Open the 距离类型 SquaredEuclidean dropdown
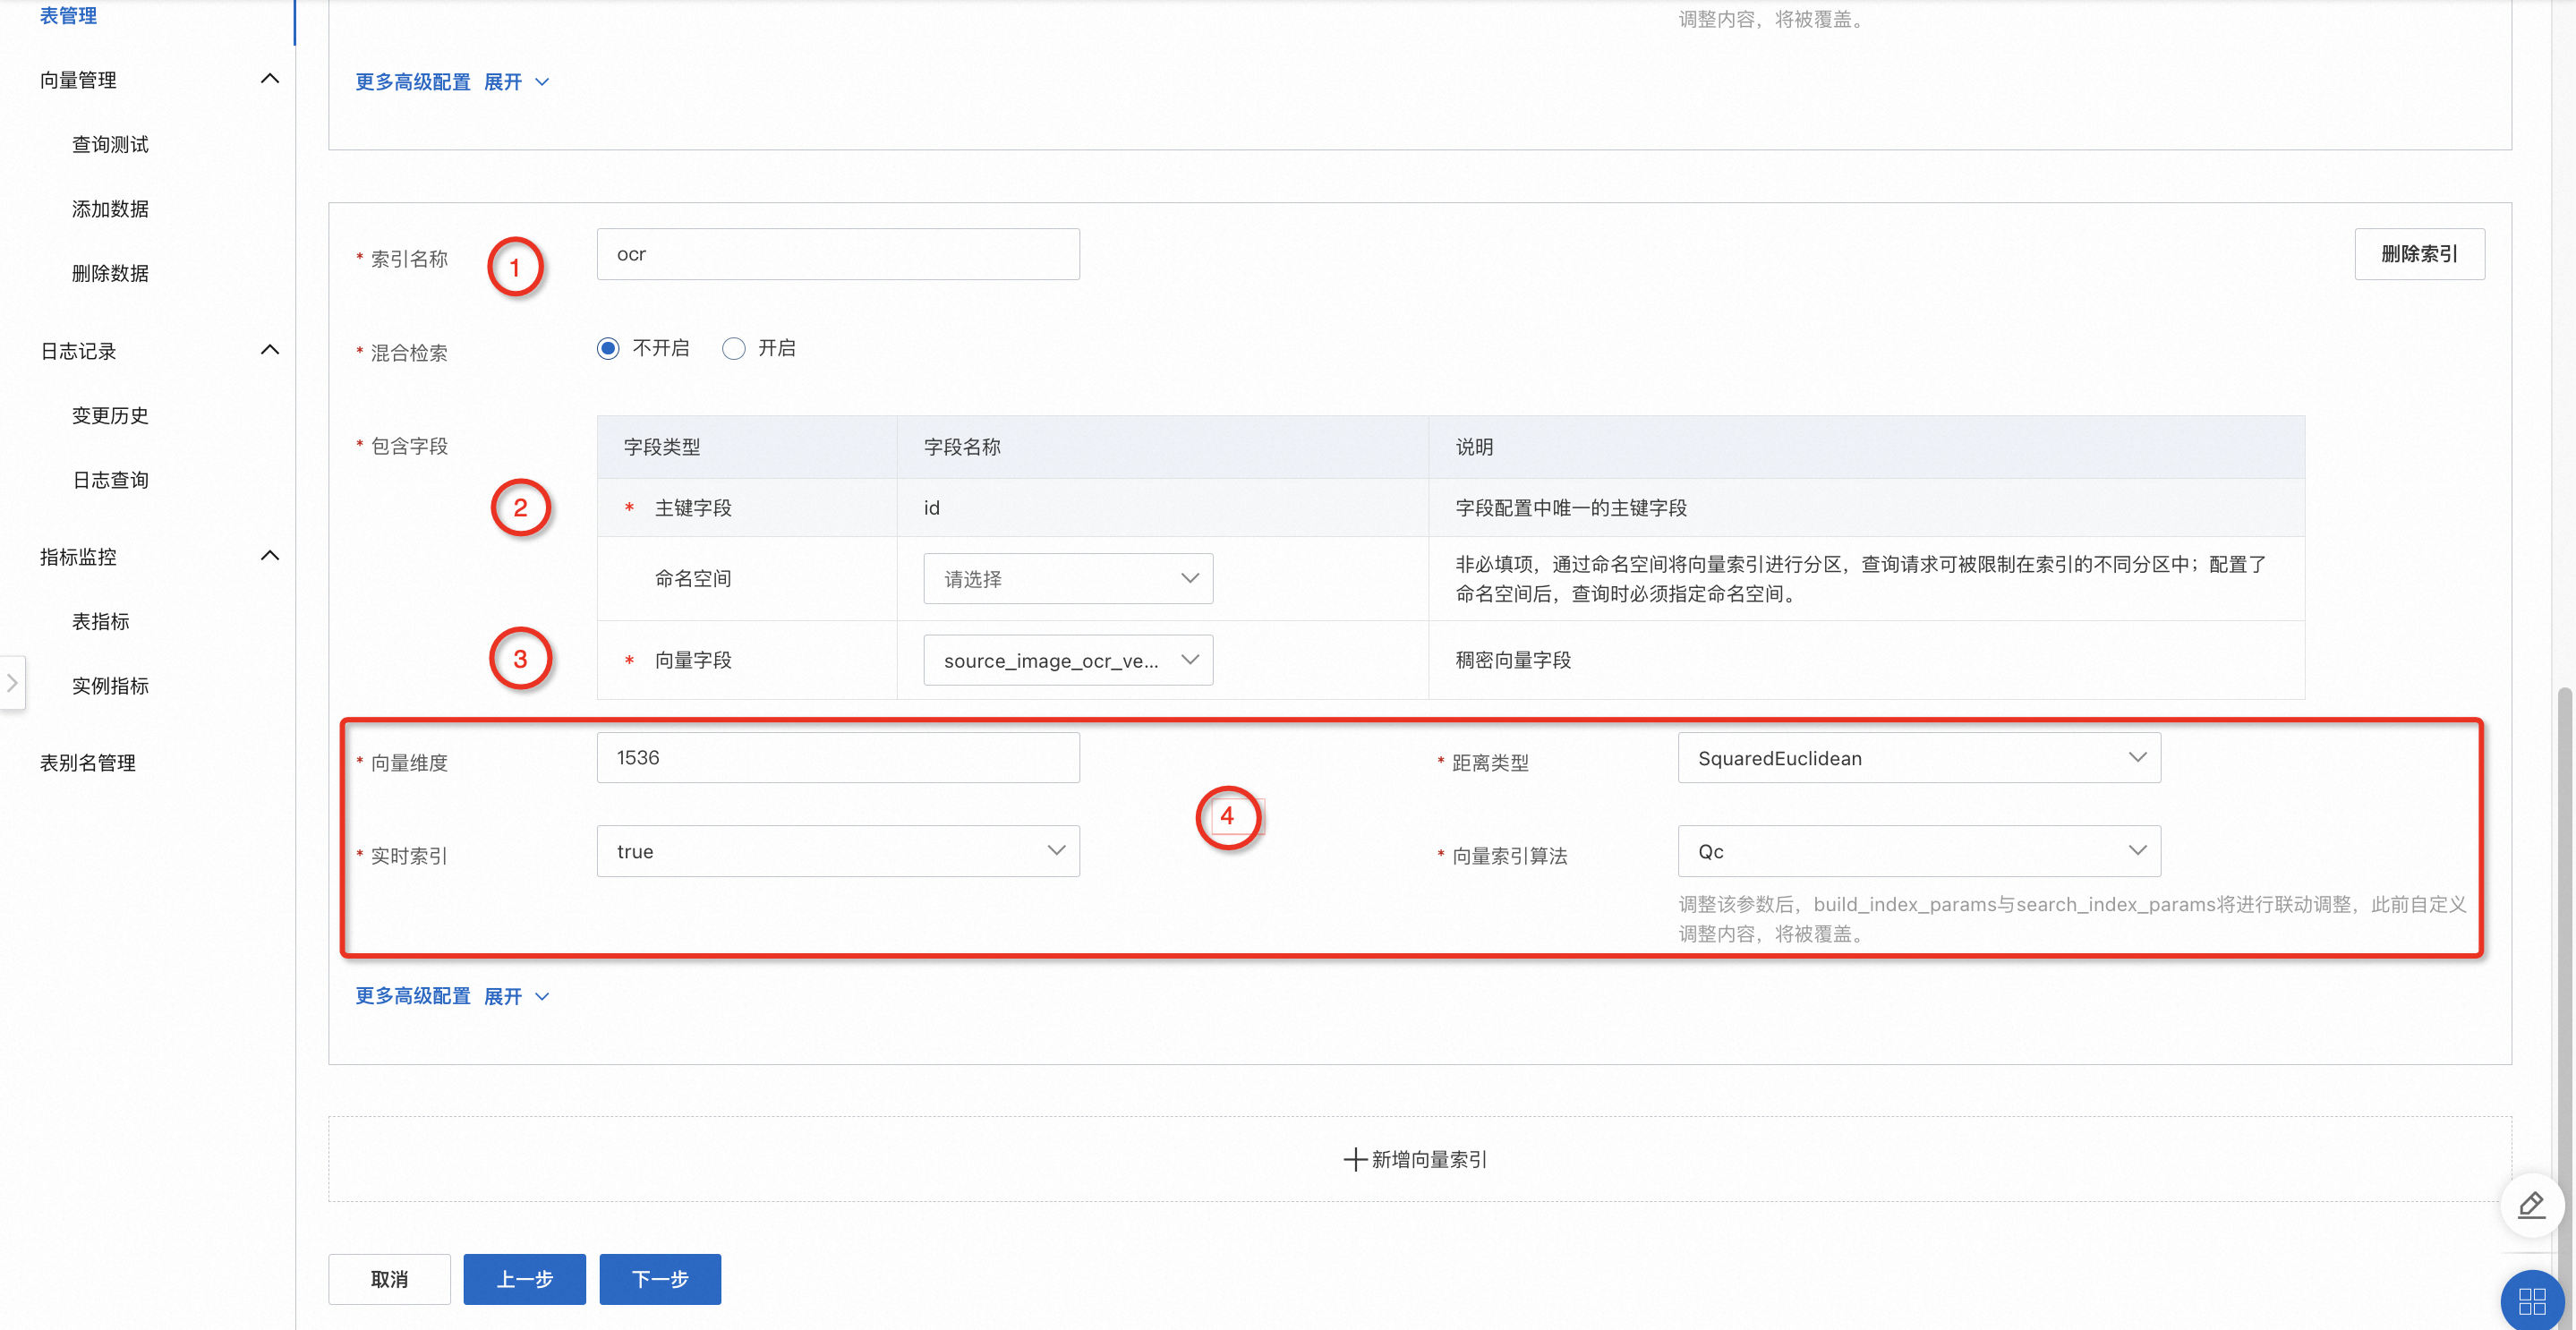Screen dimensions: 2576x1330 tap(1918, 758)
